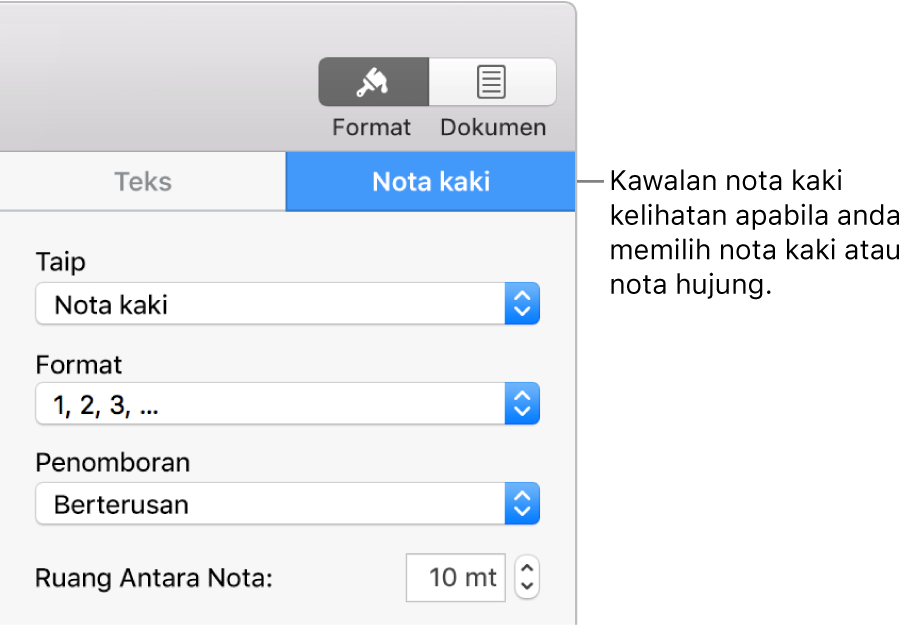907x625 pixels.
Task: Click the Ruang Antara Nota value field
Action: tap(456, 578)
